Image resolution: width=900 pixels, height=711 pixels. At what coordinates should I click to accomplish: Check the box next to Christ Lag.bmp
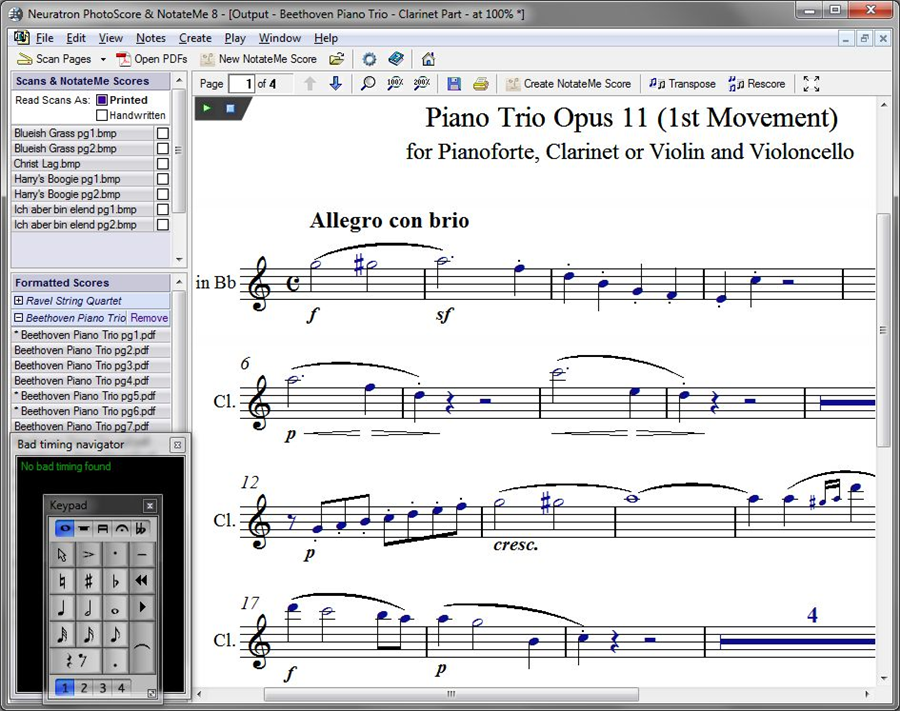pyautogui.click(x=163, y=164)
